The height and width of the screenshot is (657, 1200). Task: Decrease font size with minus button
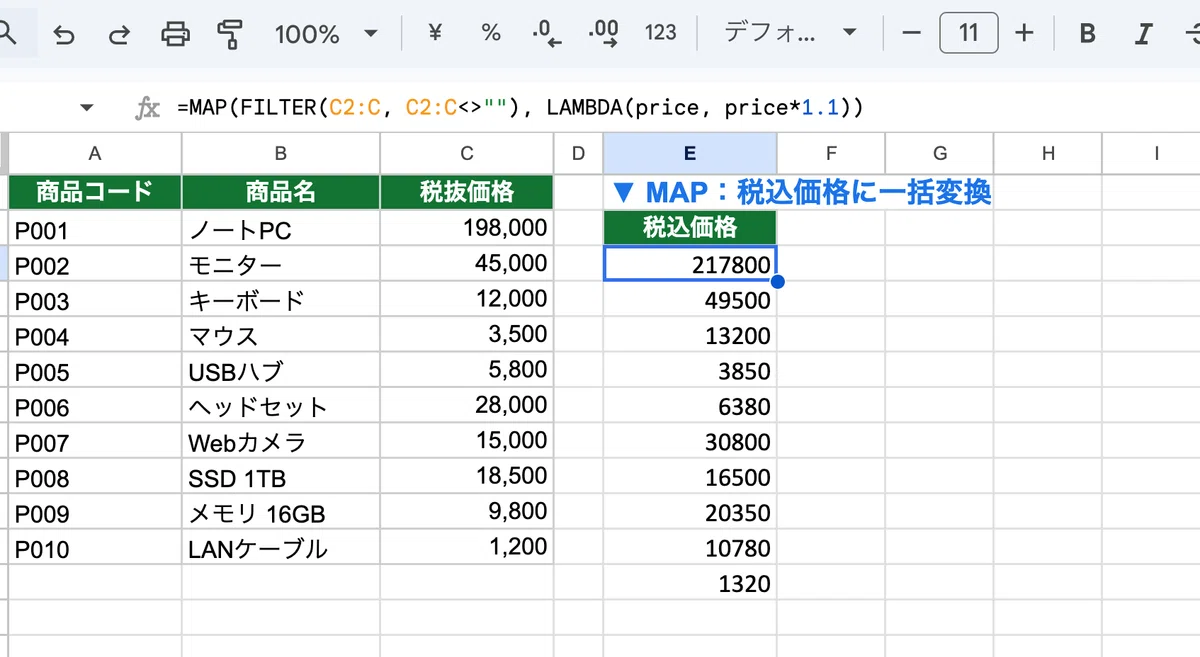pos(911,33)
